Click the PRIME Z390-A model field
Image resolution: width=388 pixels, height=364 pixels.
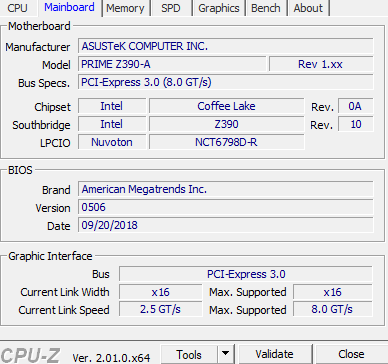click(172, 64)
